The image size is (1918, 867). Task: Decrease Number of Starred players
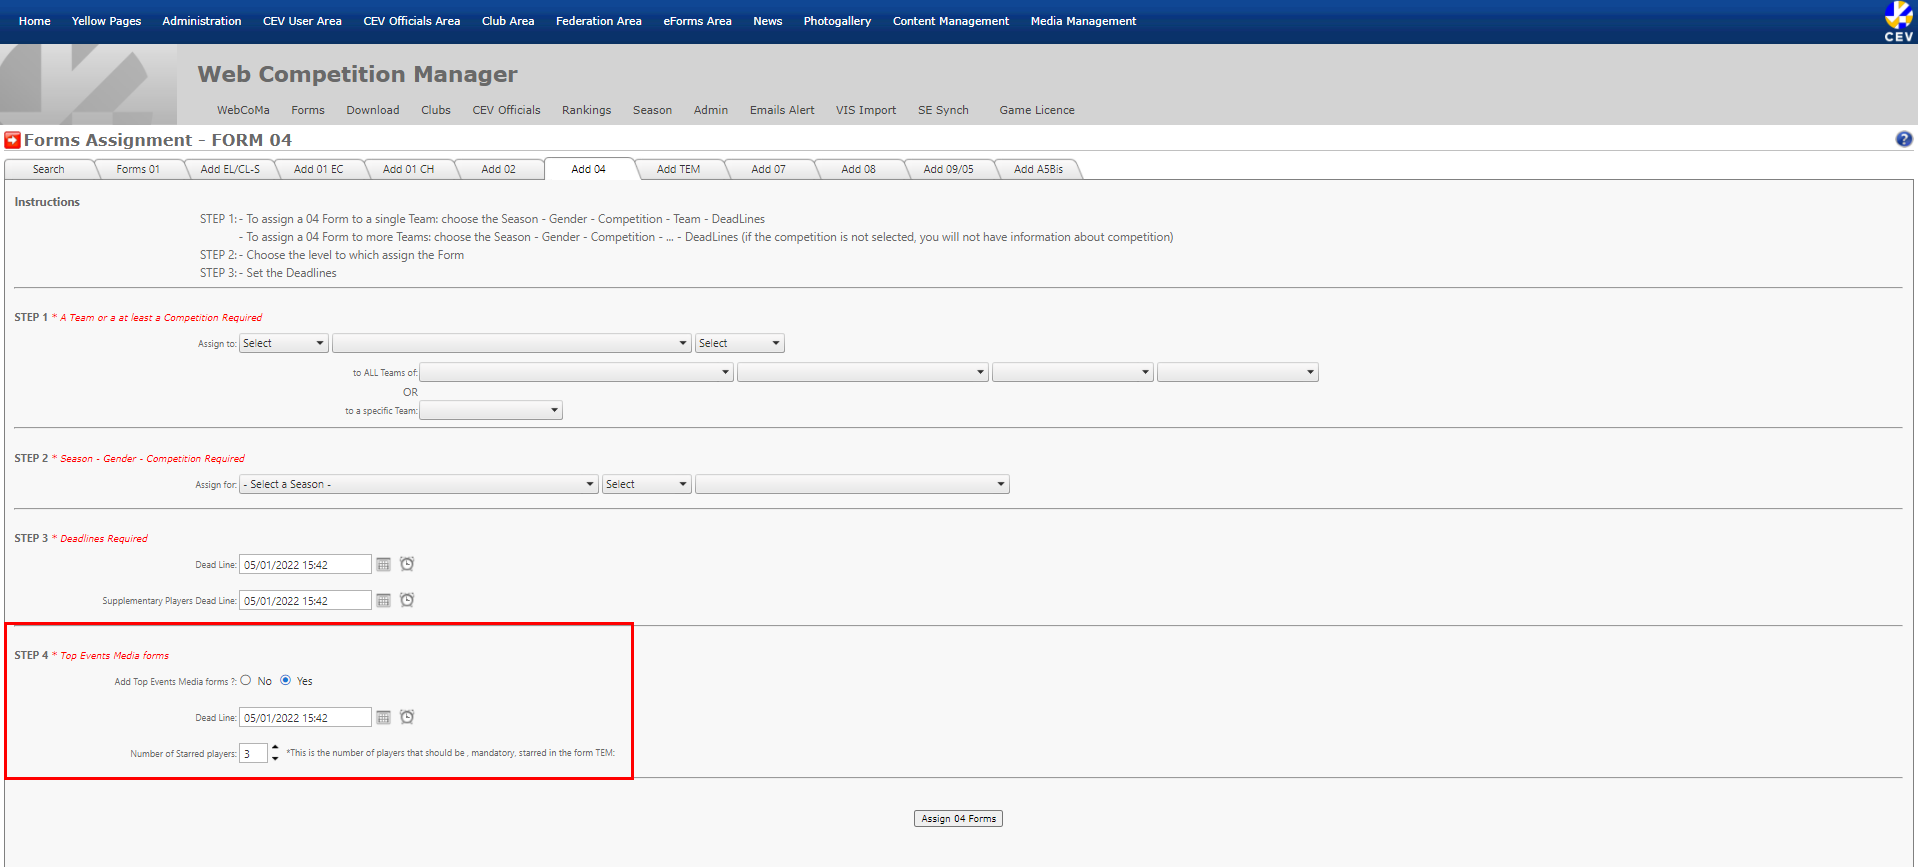pos(275,758)
